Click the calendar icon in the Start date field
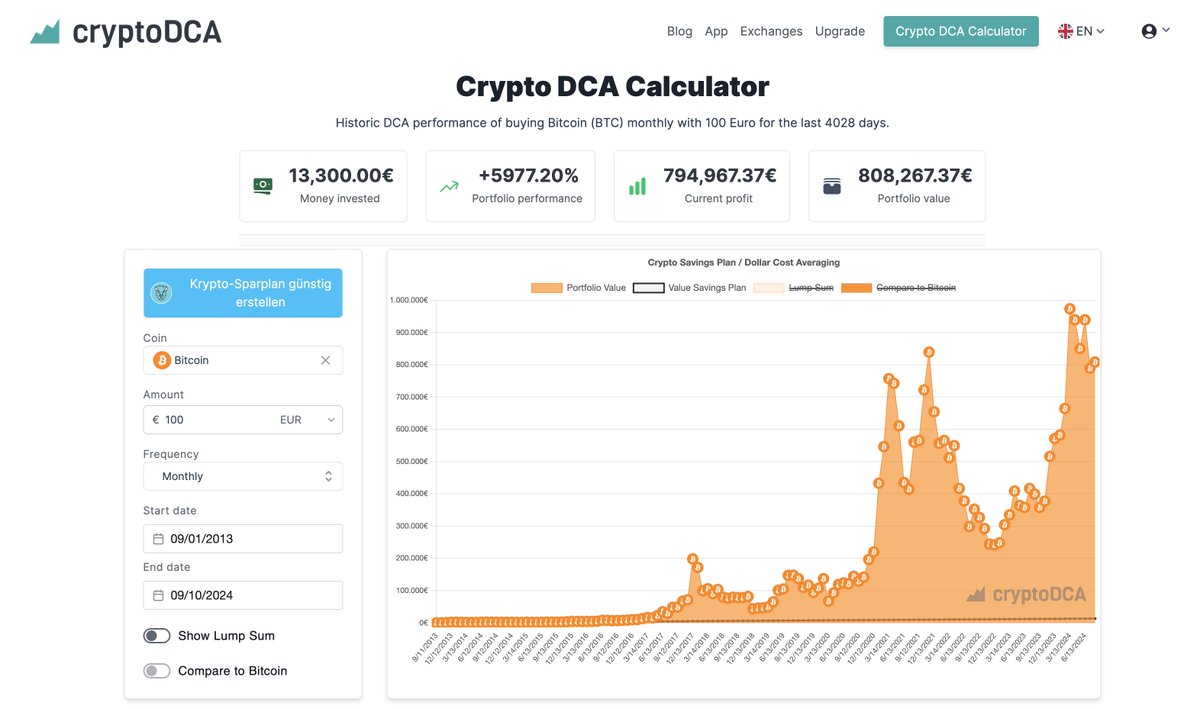Viewport: 1200px width, 709px height. pos(157,539)
